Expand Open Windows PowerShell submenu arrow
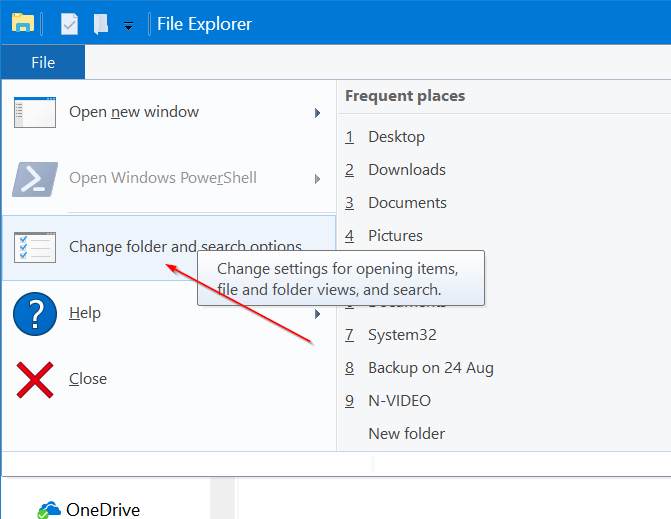 tap(318, 179)
